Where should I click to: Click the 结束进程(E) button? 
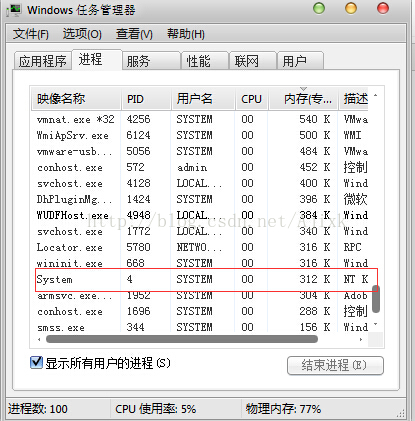click(x=335, y=365)
